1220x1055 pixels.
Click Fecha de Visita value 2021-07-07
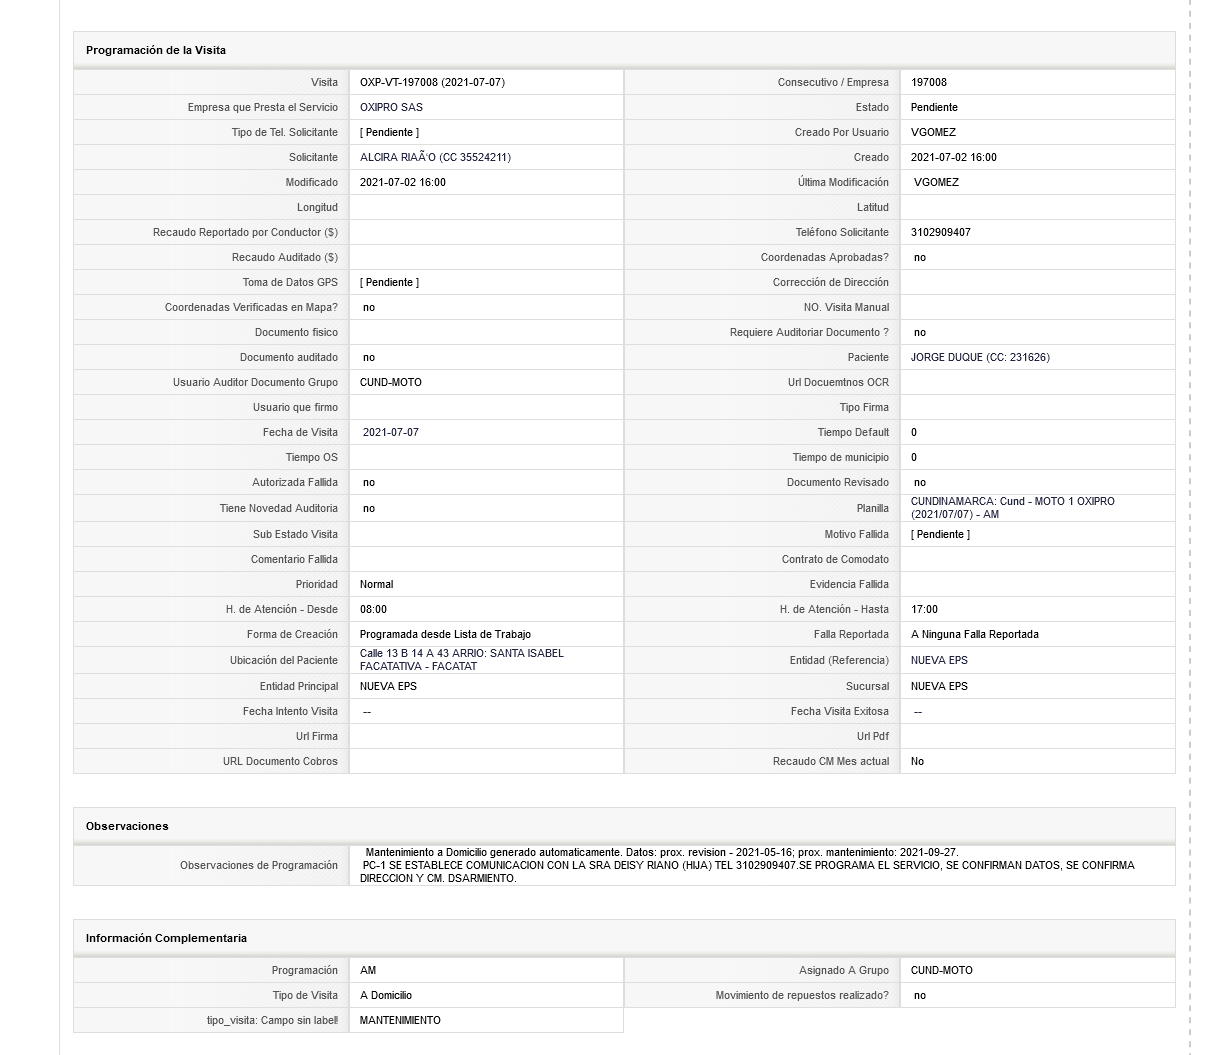(x=391, y=432)
